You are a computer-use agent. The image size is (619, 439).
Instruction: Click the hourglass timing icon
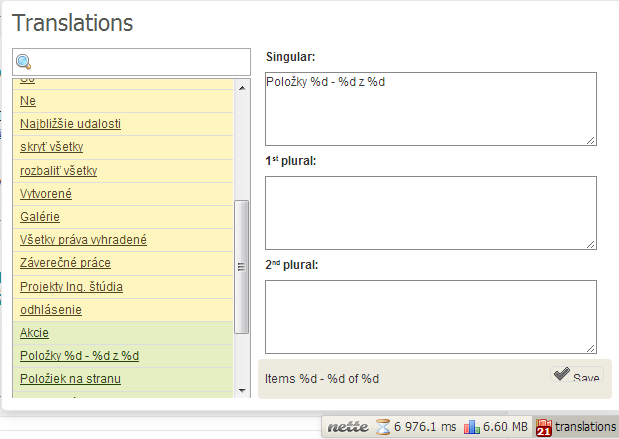[x=382, y=427]
